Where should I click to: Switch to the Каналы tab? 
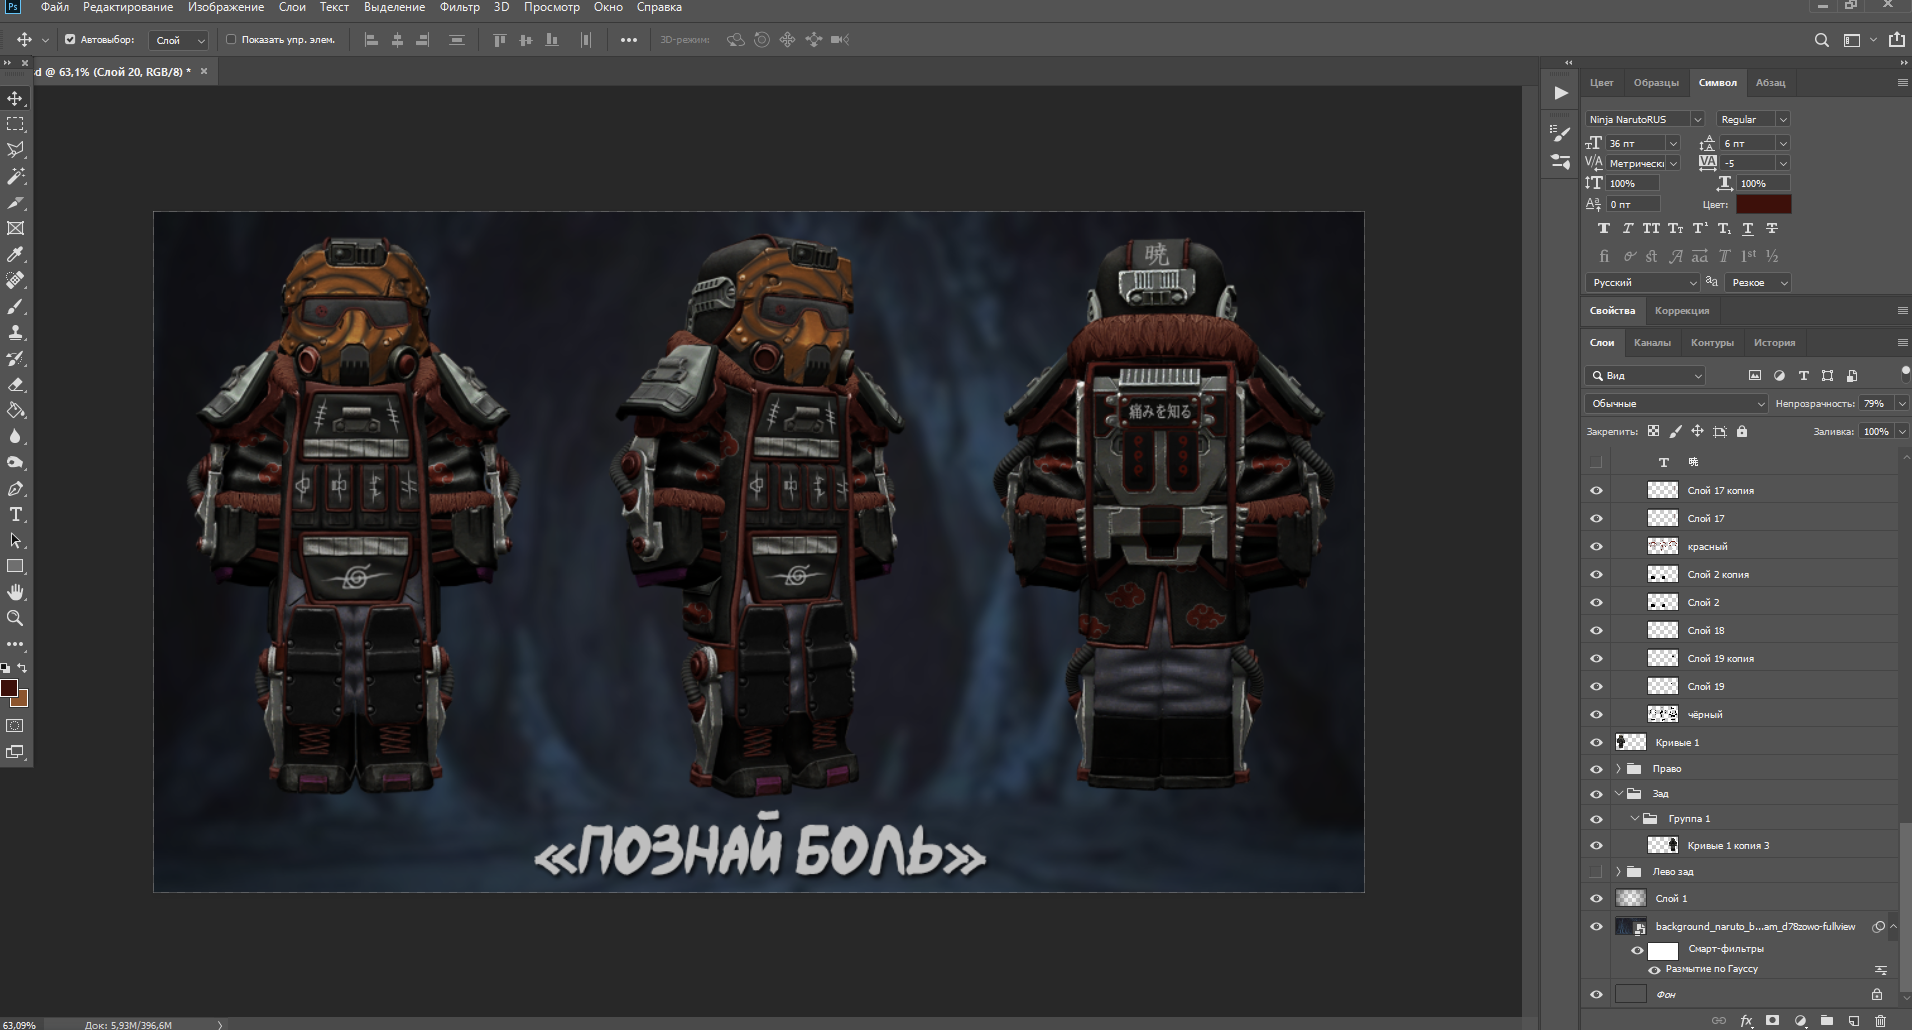[1652, 342]
